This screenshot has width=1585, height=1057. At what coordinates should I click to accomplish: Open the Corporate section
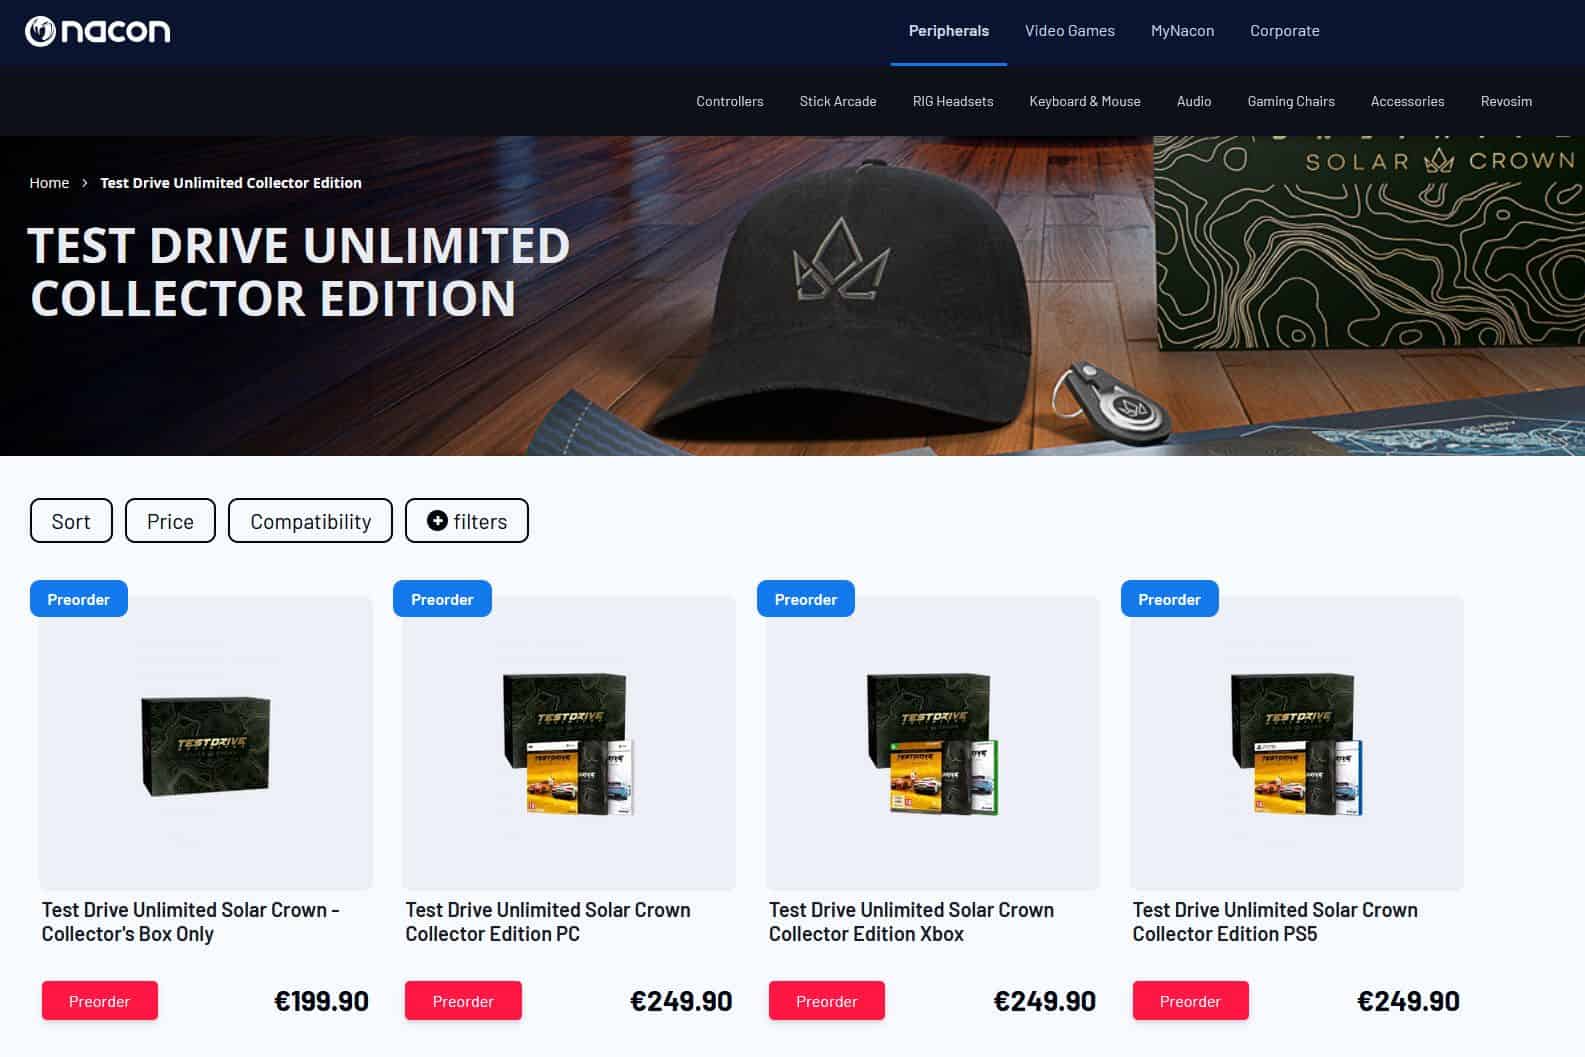pos(1284,31)
